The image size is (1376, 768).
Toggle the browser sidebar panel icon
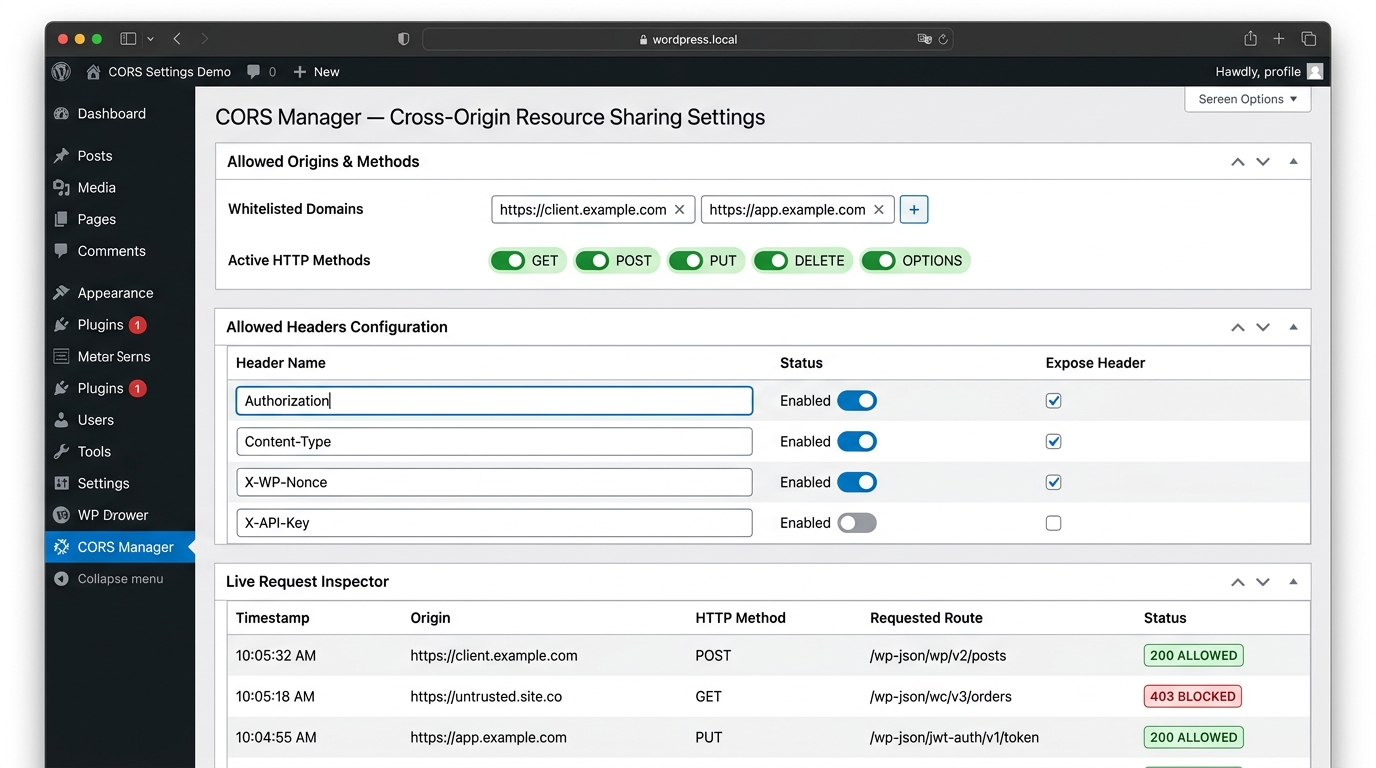coord(128,39)
